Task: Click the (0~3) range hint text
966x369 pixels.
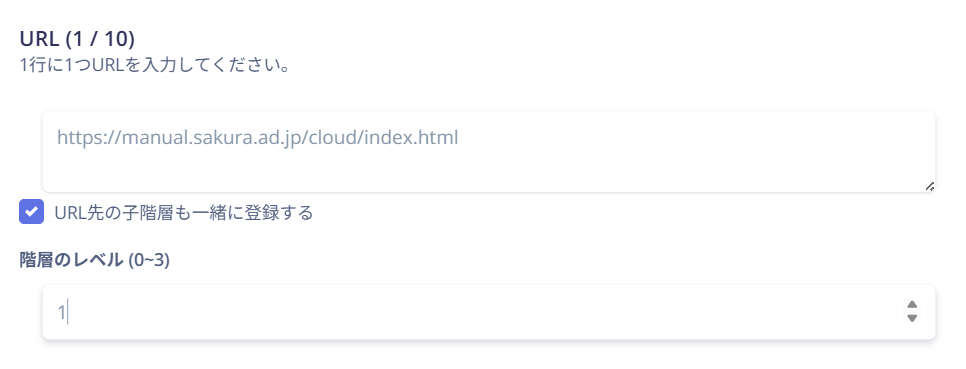Action: [148, 261]
